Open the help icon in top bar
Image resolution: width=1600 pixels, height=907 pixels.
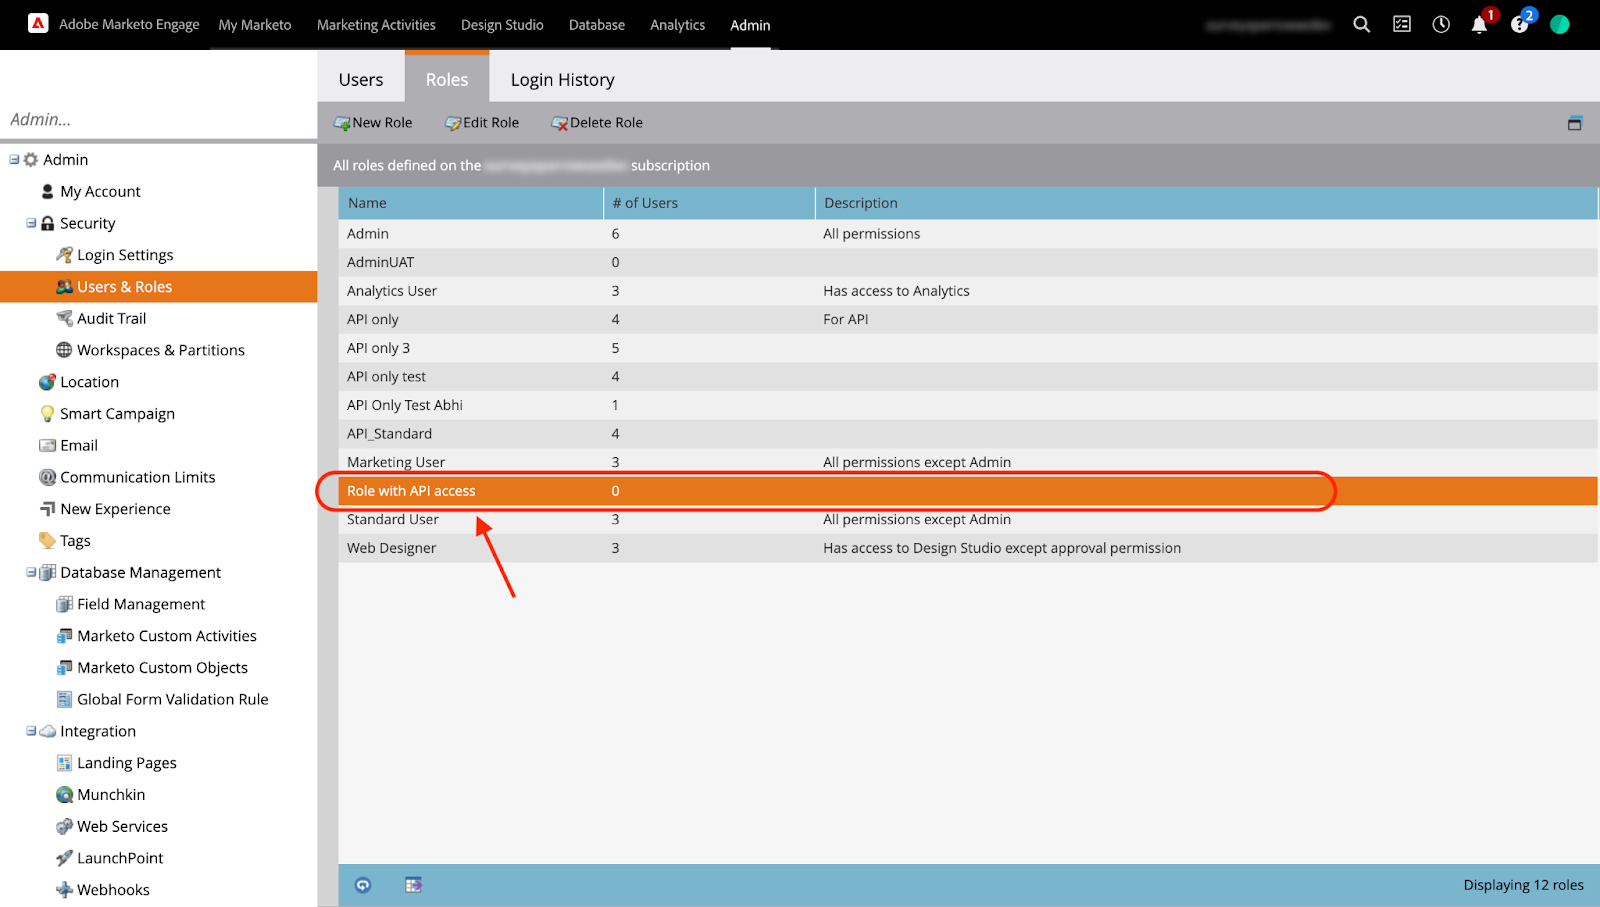coord(1519,25)
